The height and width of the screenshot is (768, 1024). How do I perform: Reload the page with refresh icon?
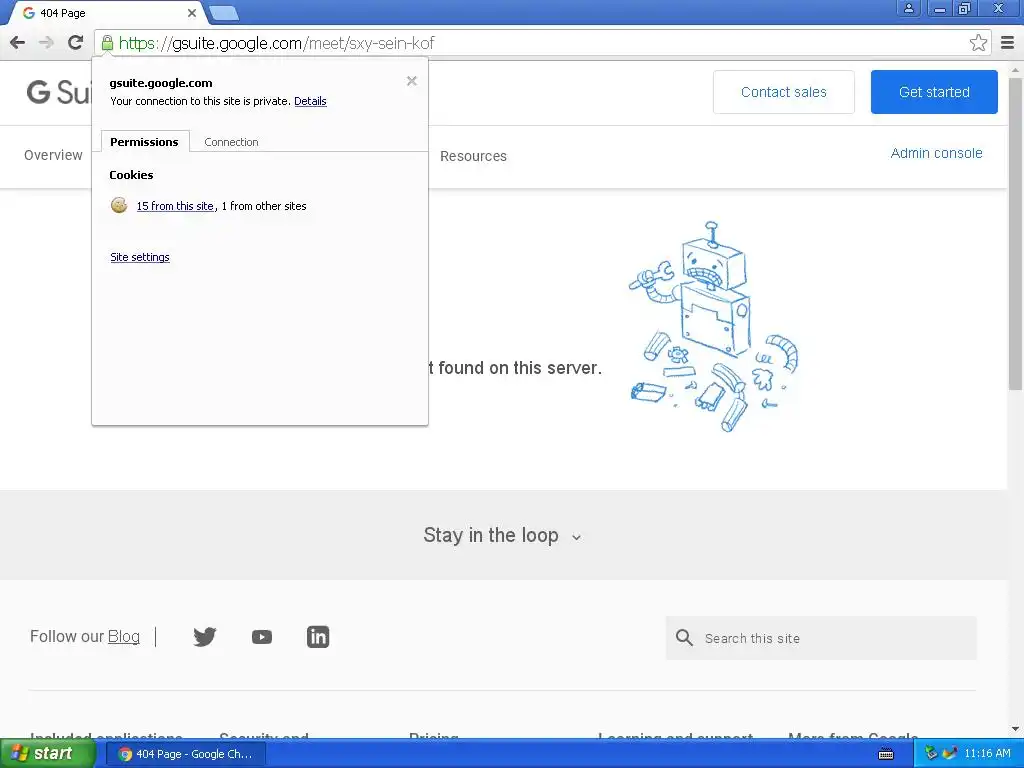[75, 43]
